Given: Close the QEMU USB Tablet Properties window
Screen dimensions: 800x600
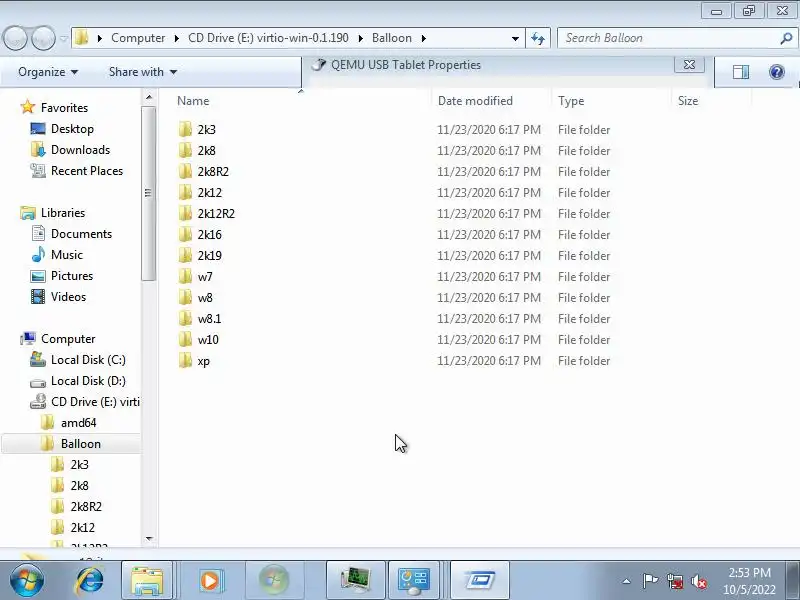Looking at the screenshot, I should tap(689, 64).
